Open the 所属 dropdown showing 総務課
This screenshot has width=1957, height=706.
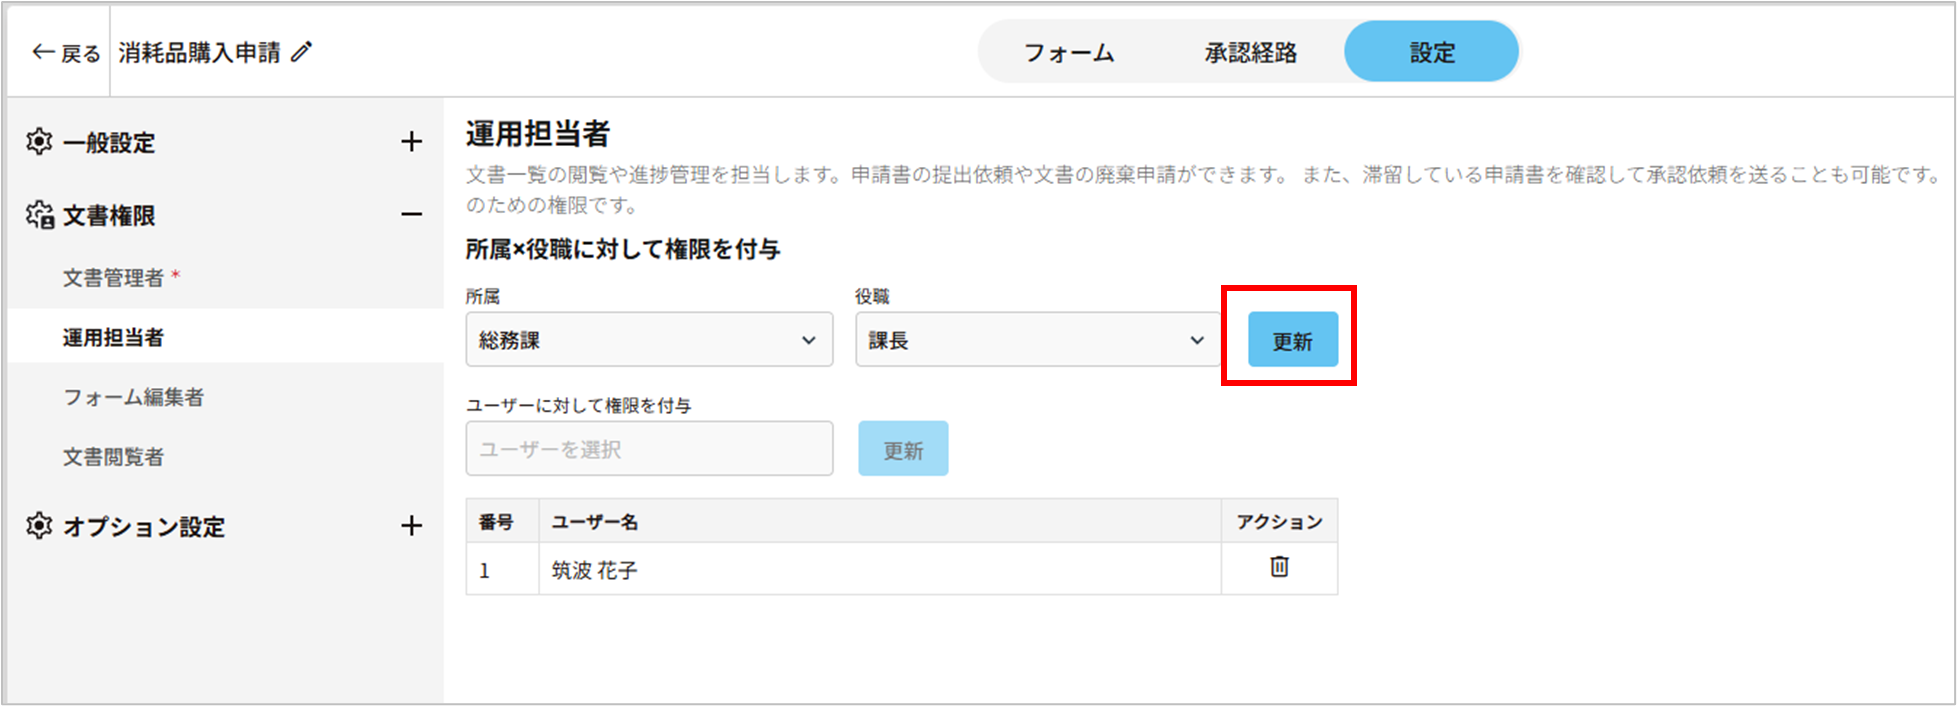(648, 340)
